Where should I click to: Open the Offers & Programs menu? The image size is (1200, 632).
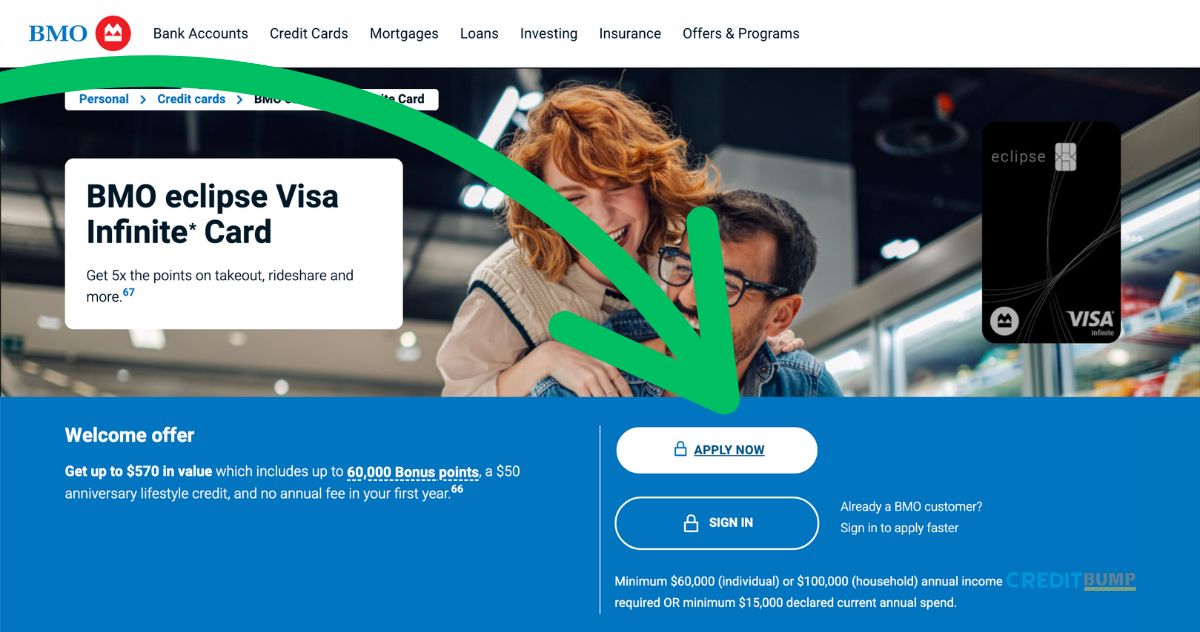click(741, 33)
